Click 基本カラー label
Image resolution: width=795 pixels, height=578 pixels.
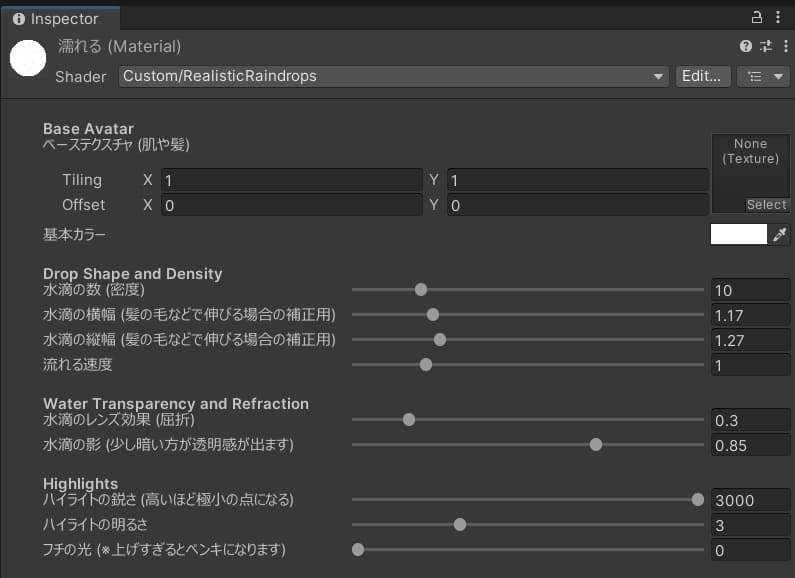(74, 234)
